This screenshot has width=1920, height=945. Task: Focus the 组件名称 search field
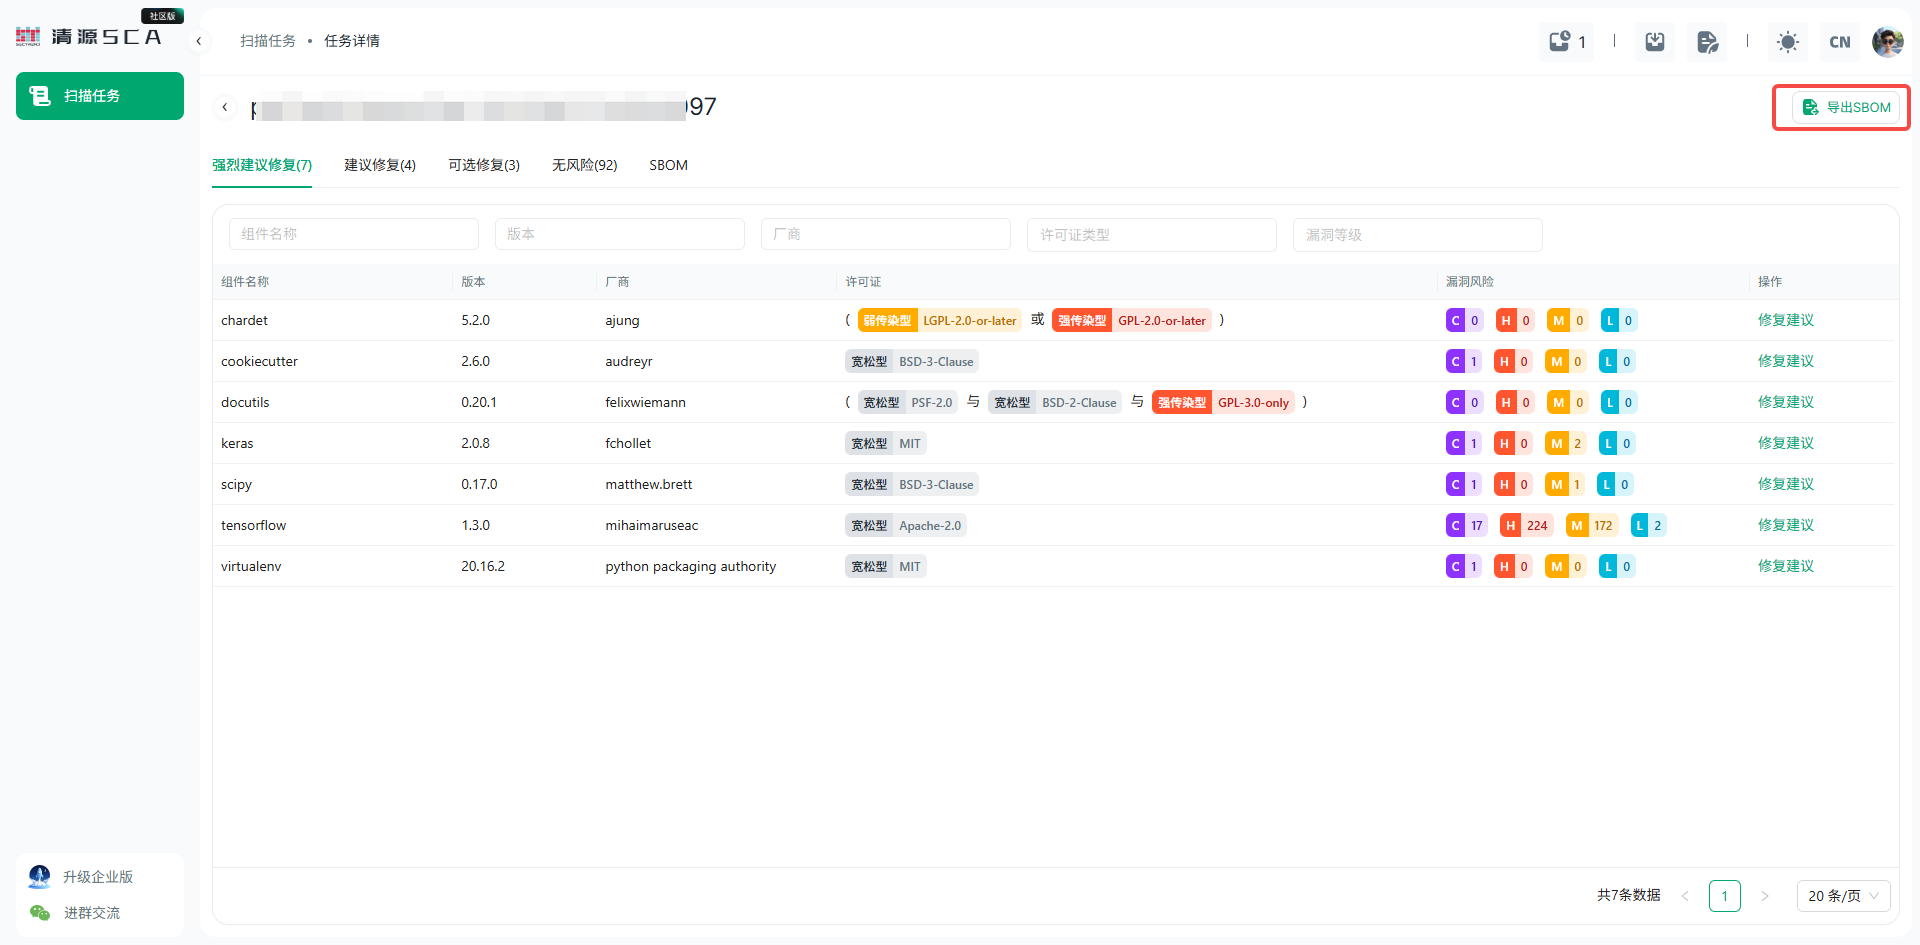pos(353,234)
